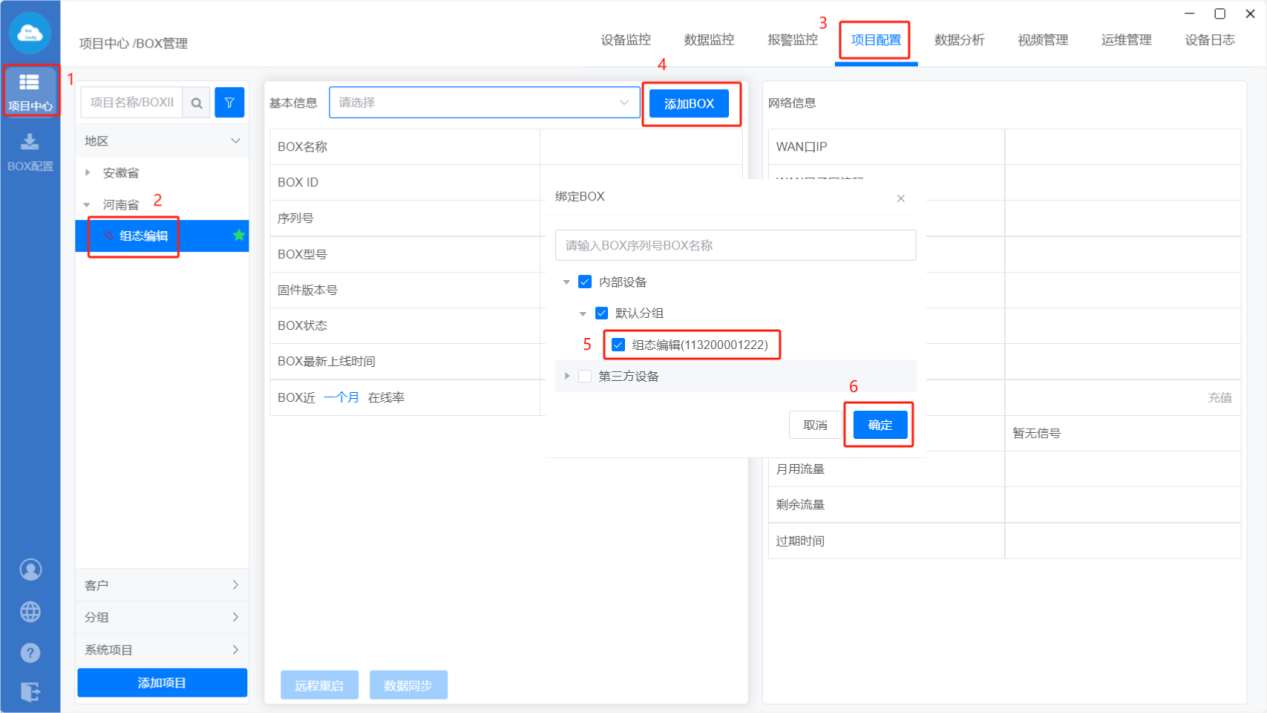
Task: Click the 确定 button
Action: click(880, 425)
